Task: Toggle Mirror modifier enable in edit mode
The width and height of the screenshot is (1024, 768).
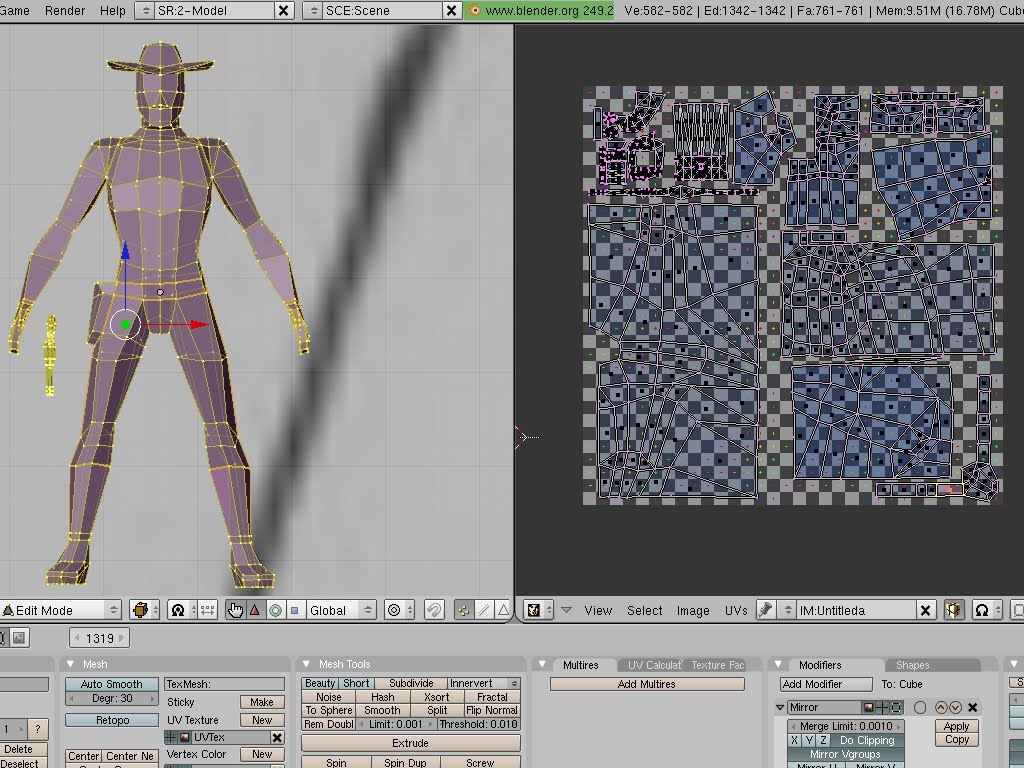Action: click(896, 707)
